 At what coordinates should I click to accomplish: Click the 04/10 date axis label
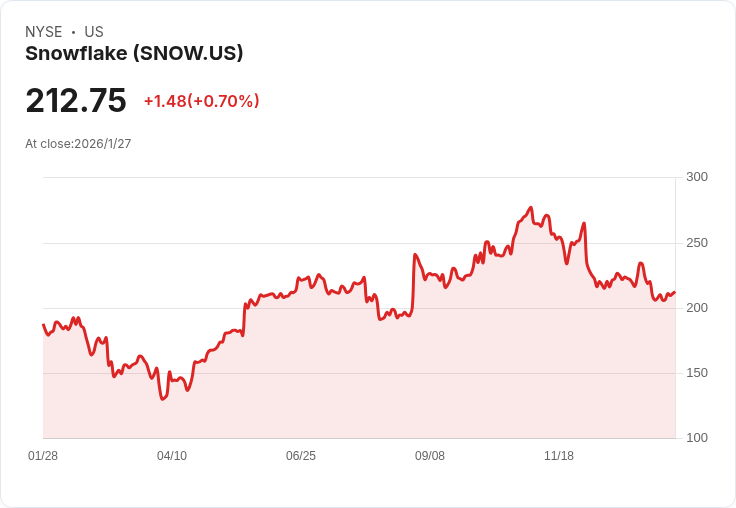point(172,456)
